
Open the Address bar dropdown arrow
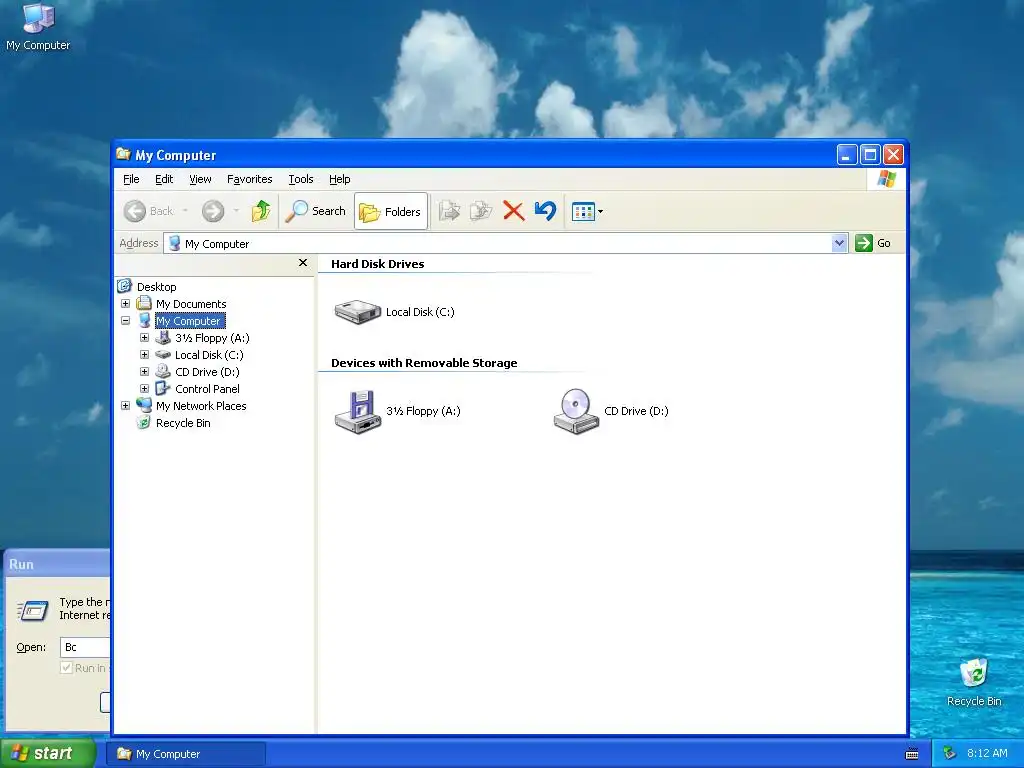[839, 244]
